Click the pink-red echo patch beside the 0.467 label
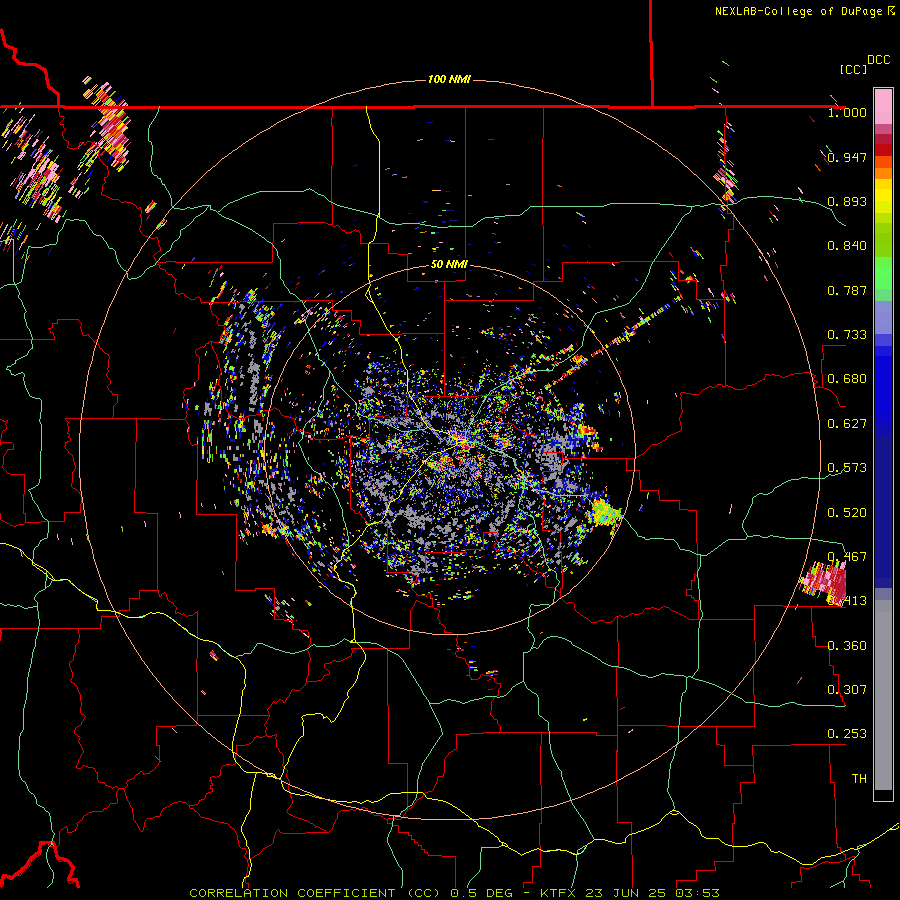 pos(825,583)
